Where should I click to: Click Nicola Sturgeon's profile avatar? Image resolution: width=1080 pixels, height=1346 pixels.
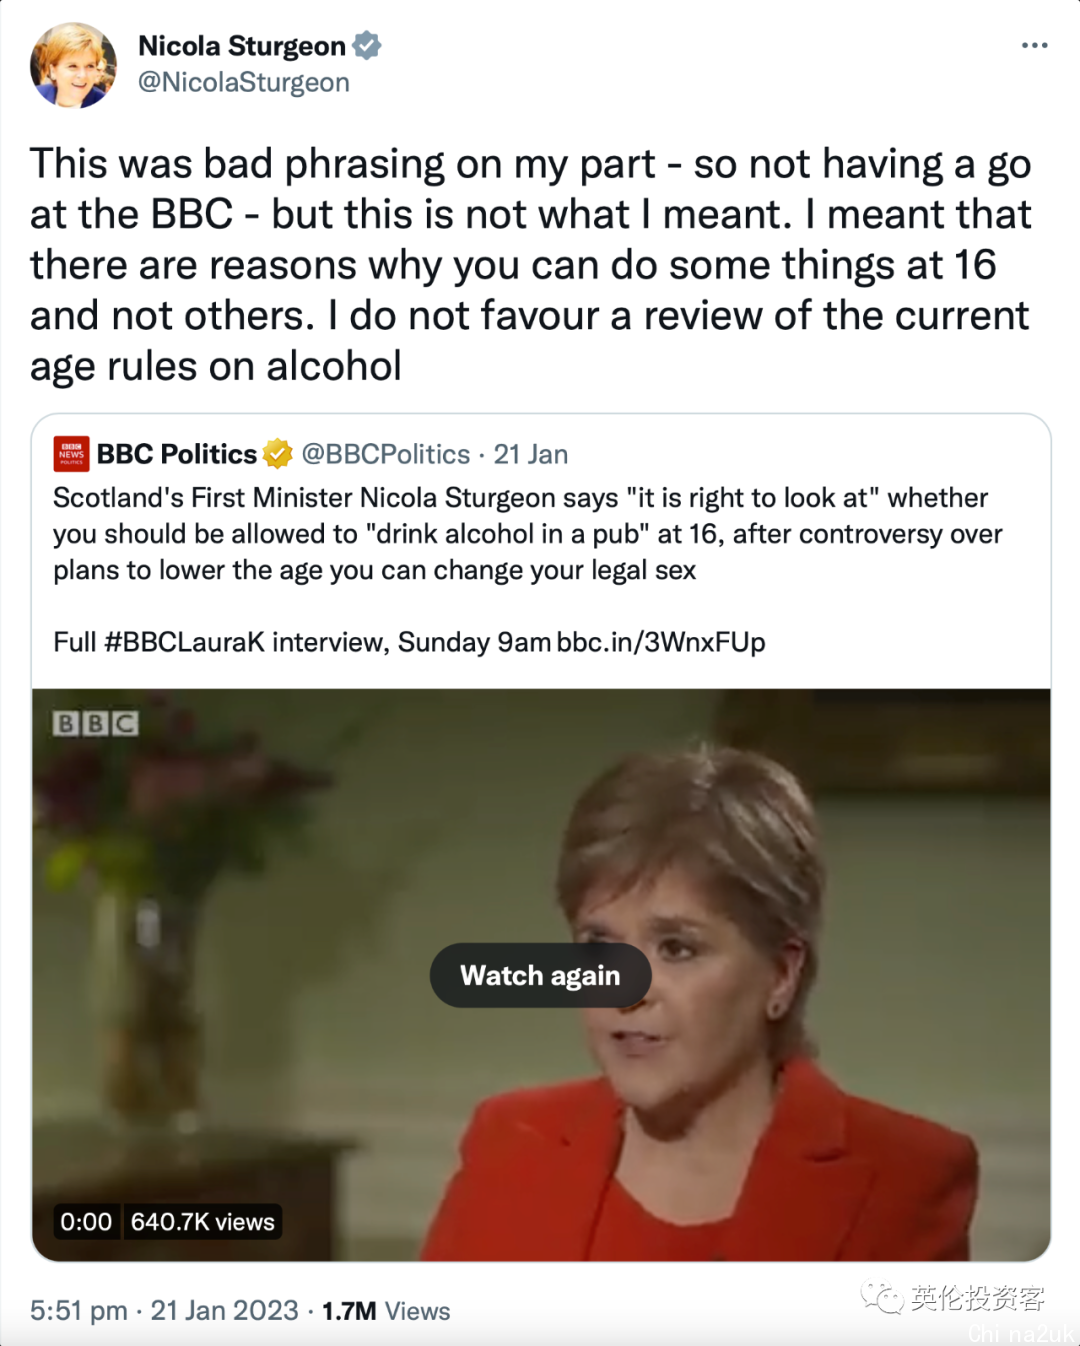[73, 65]
